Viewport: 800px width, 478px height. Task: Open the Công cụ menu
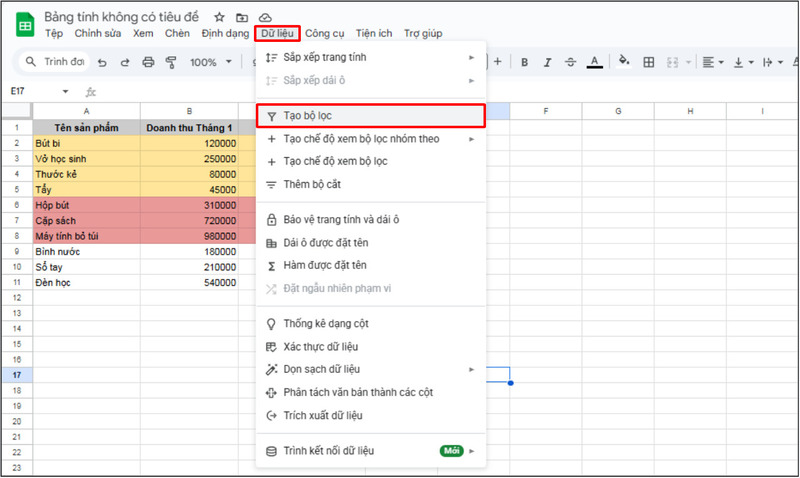[x=324, y=34]
